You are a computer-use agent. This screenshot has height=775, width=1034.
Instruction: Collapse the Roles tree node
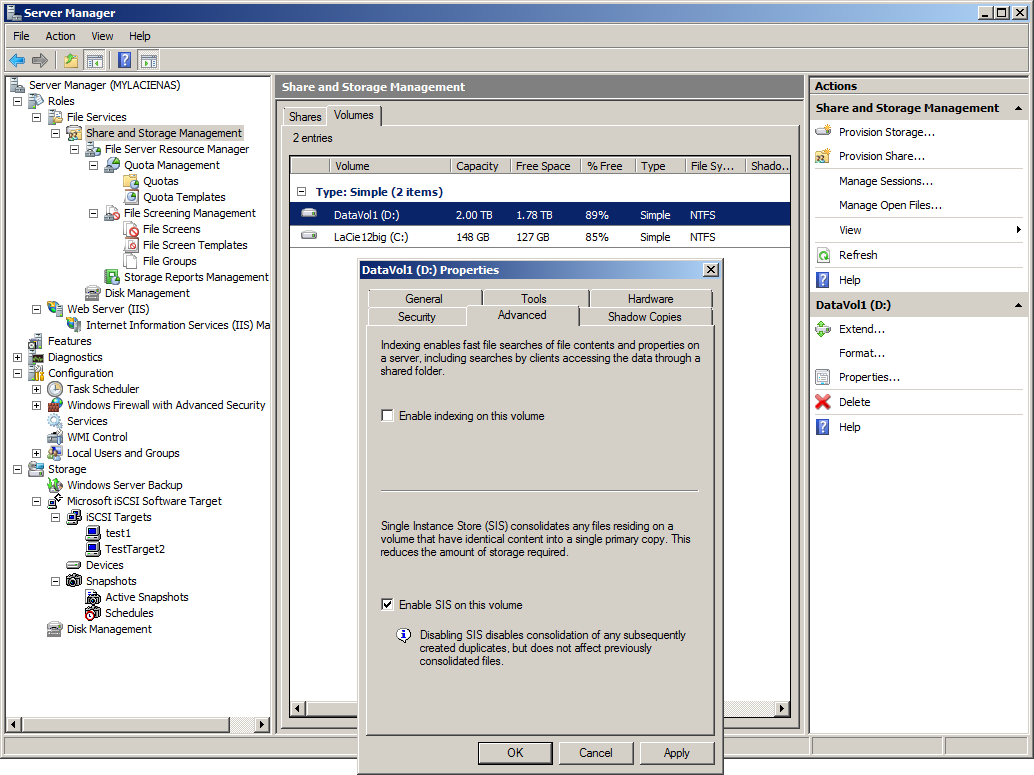coord(18,101)
